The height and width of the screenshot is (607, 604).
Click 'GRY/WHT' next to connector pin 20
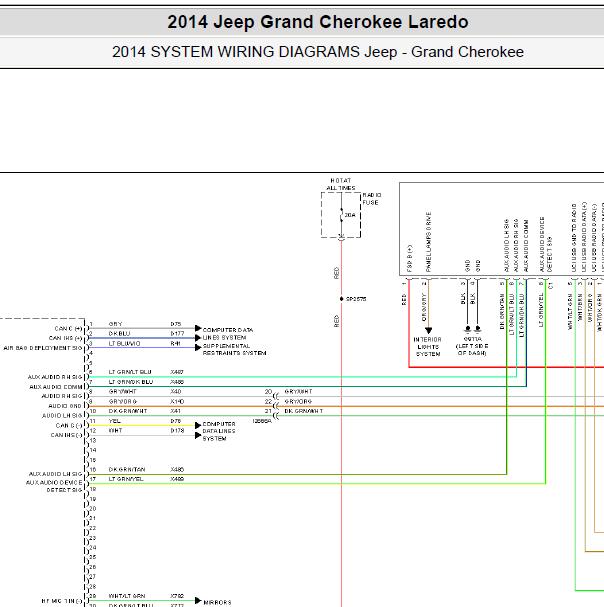[298, 391]
